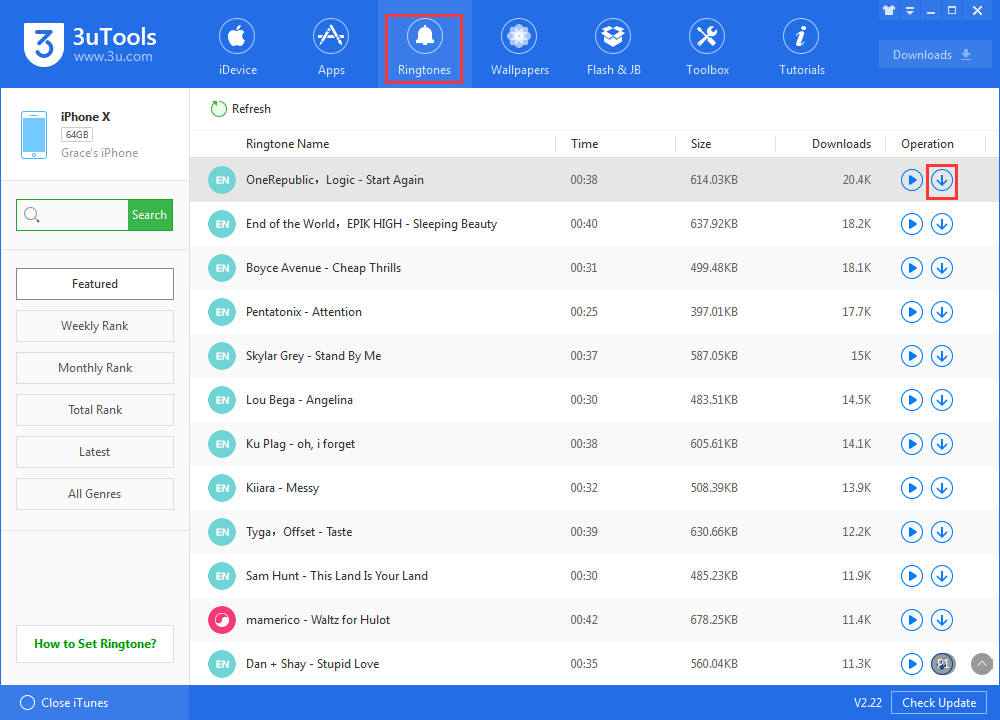The image size is (1000, 720).
Task: Play Dan + Shay Stupid Love
Action: [x=911, y=665]
